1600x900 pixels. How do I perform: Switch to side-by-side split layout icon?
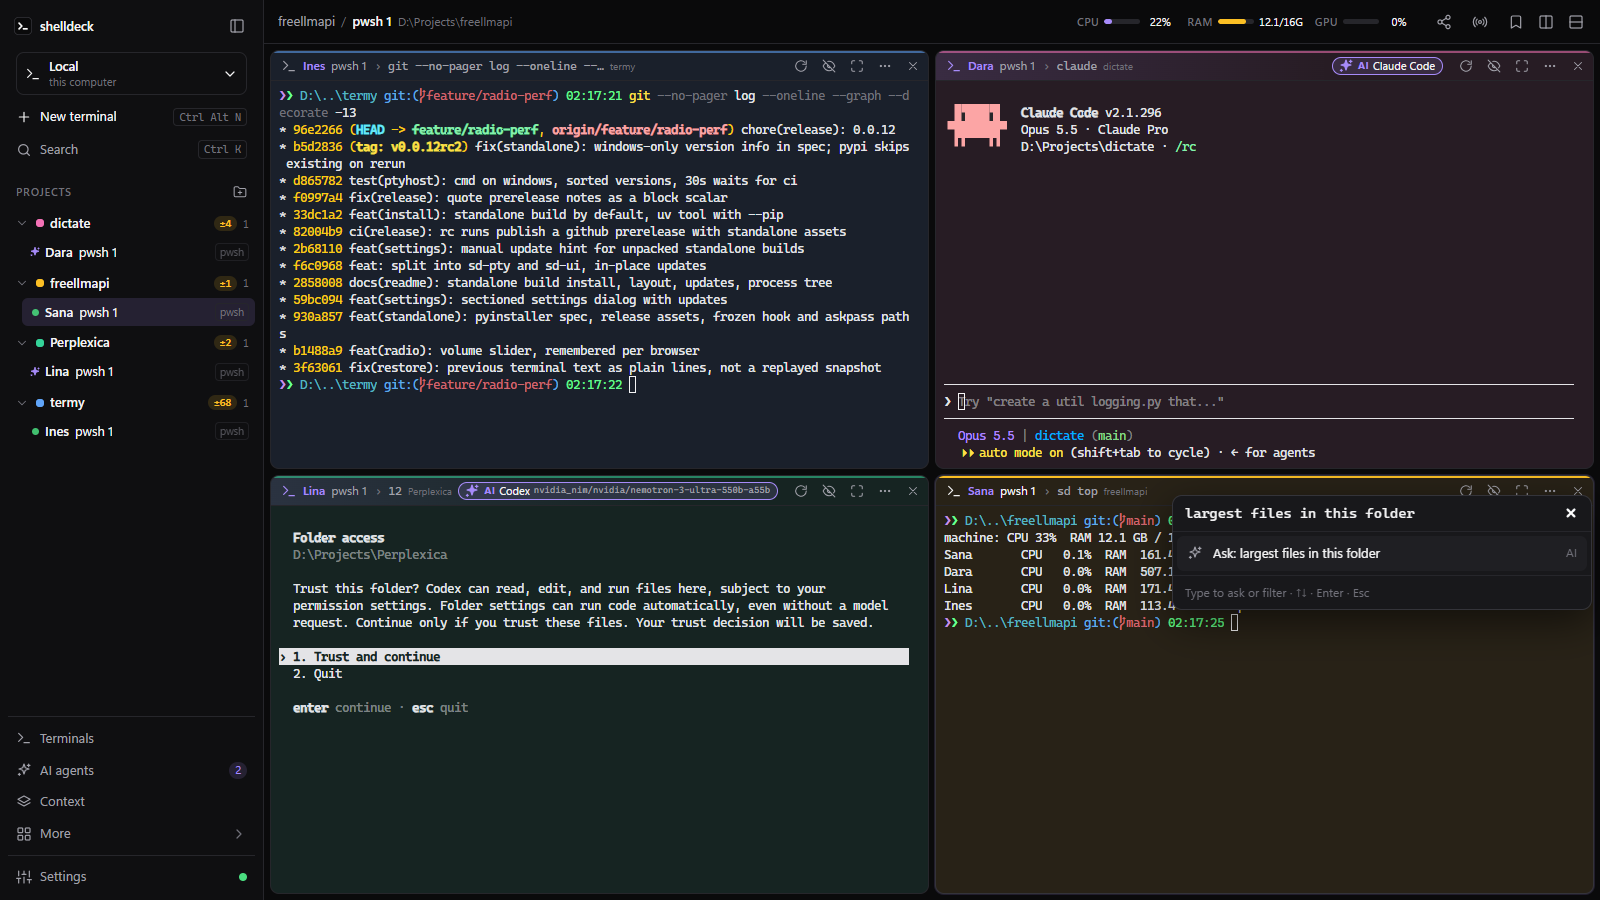1546,22
